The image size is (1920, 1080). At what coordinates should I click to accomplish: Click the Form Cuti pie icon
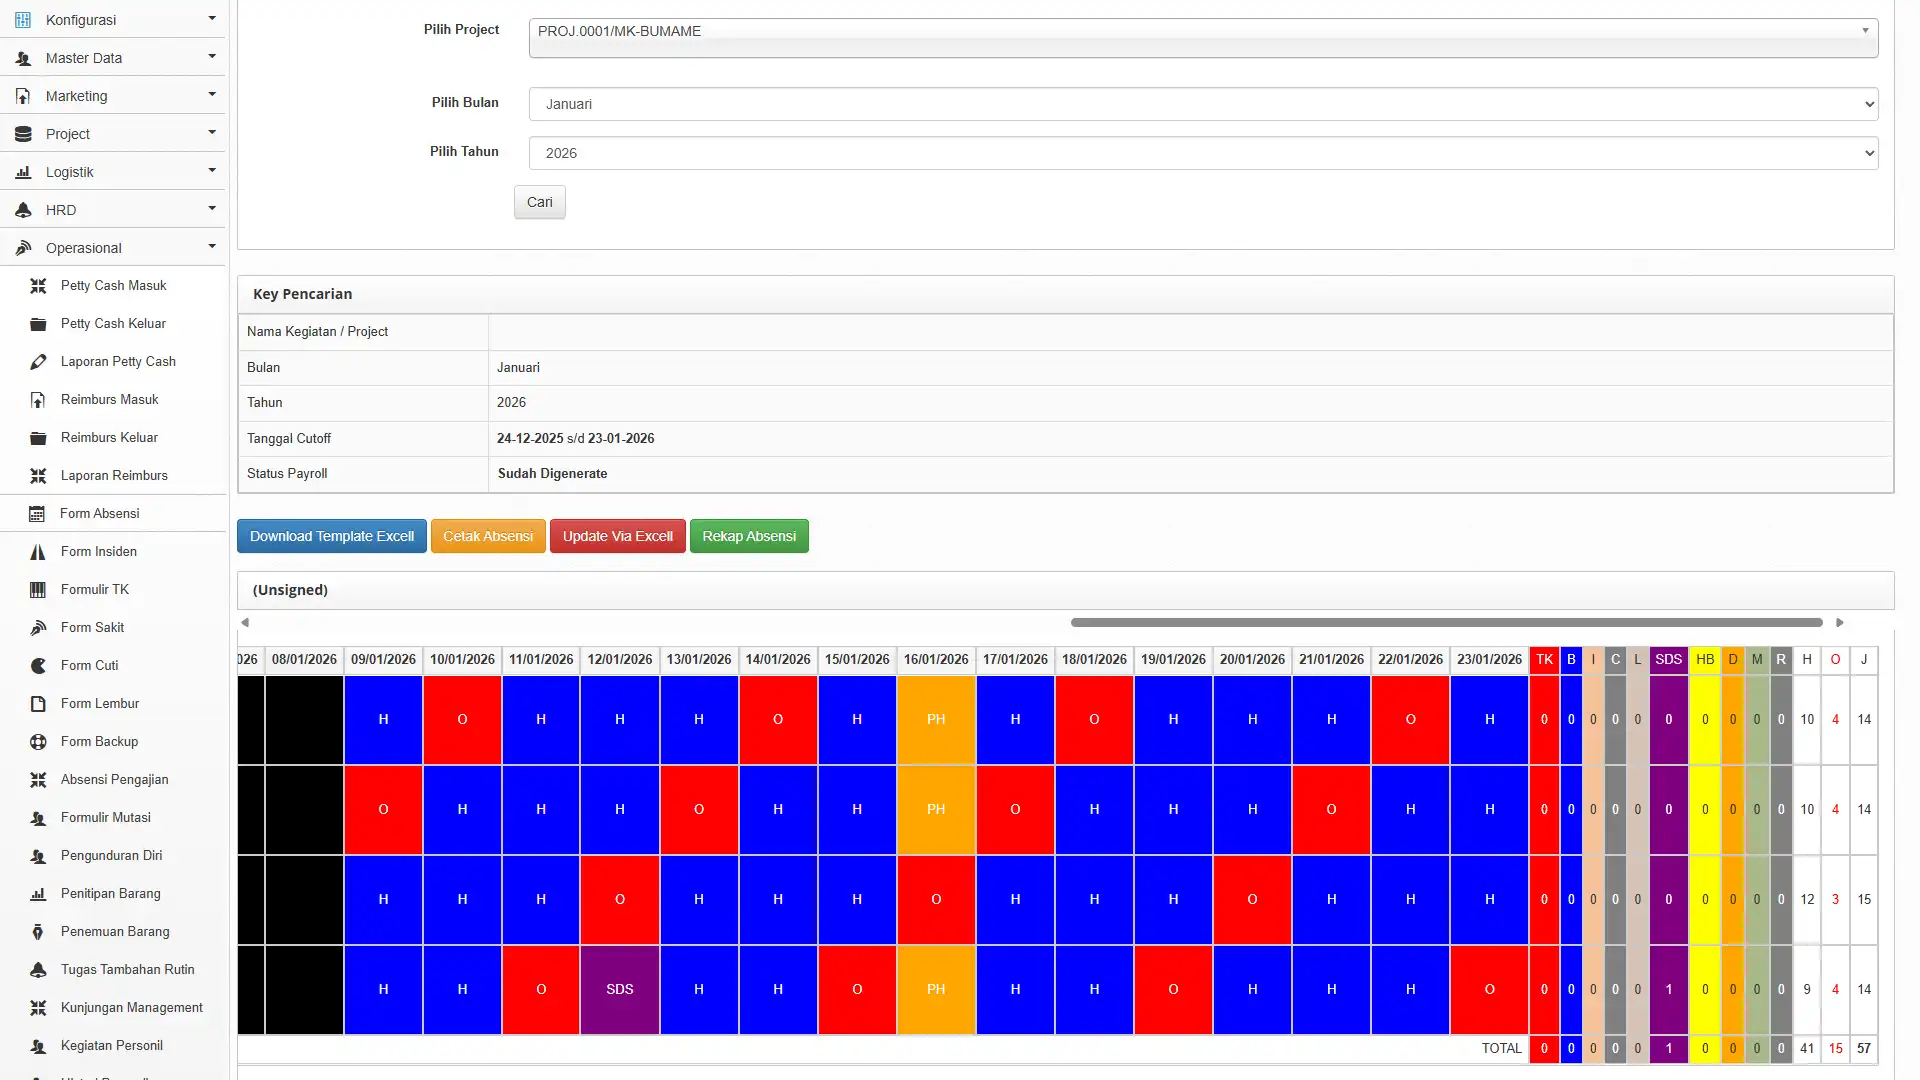pyautogui.click(x=38, y=666)
